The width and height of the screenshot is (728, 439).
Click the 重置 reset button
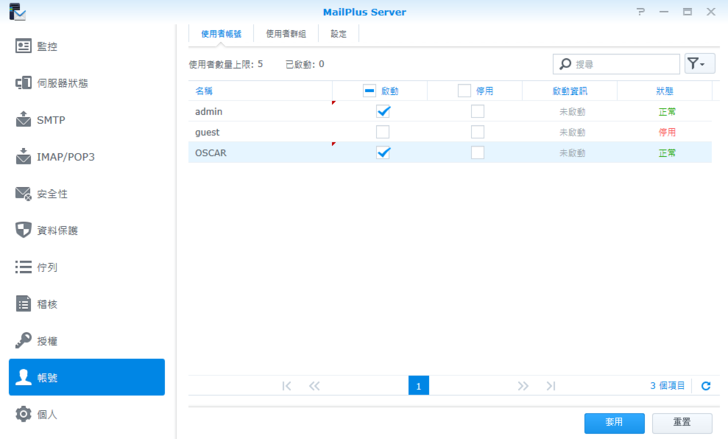point(682,422)
